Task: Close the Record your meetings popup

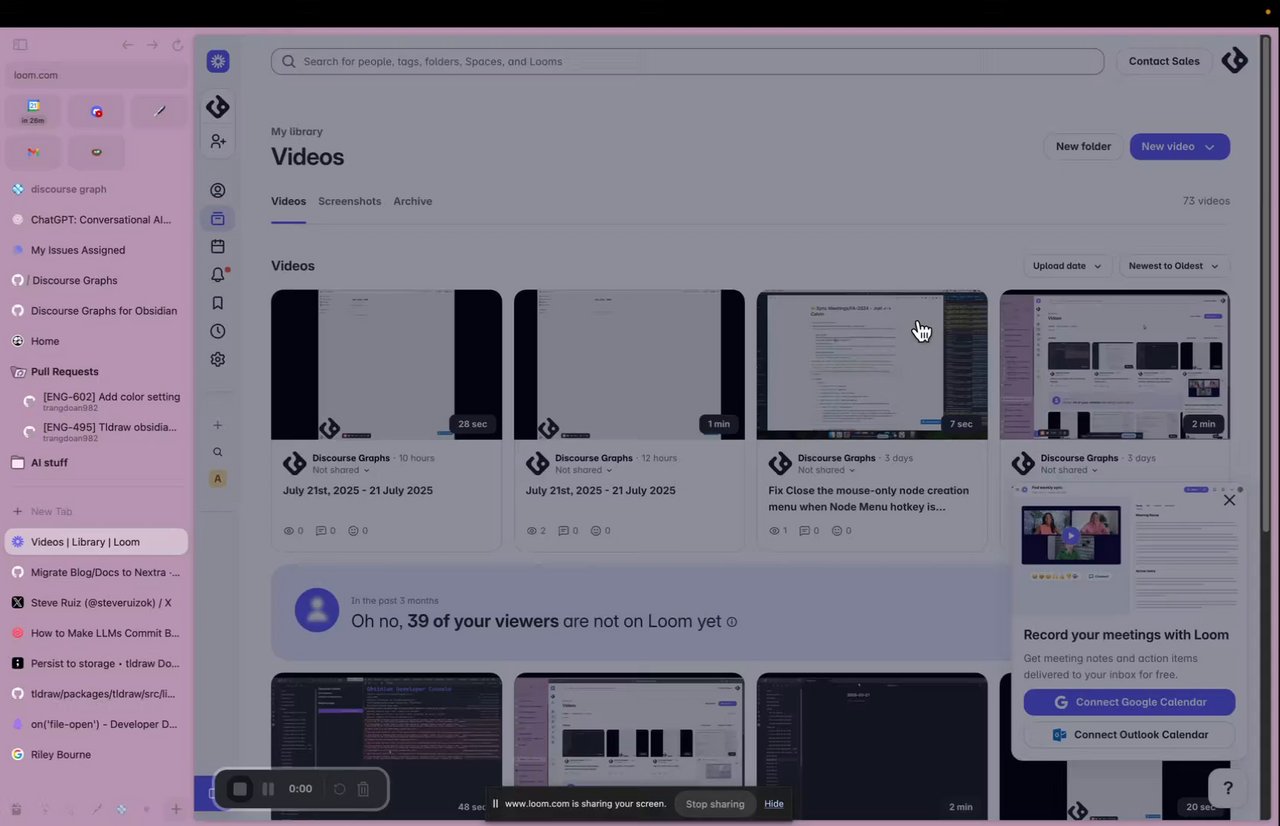Action: (x=1230, y=500)
